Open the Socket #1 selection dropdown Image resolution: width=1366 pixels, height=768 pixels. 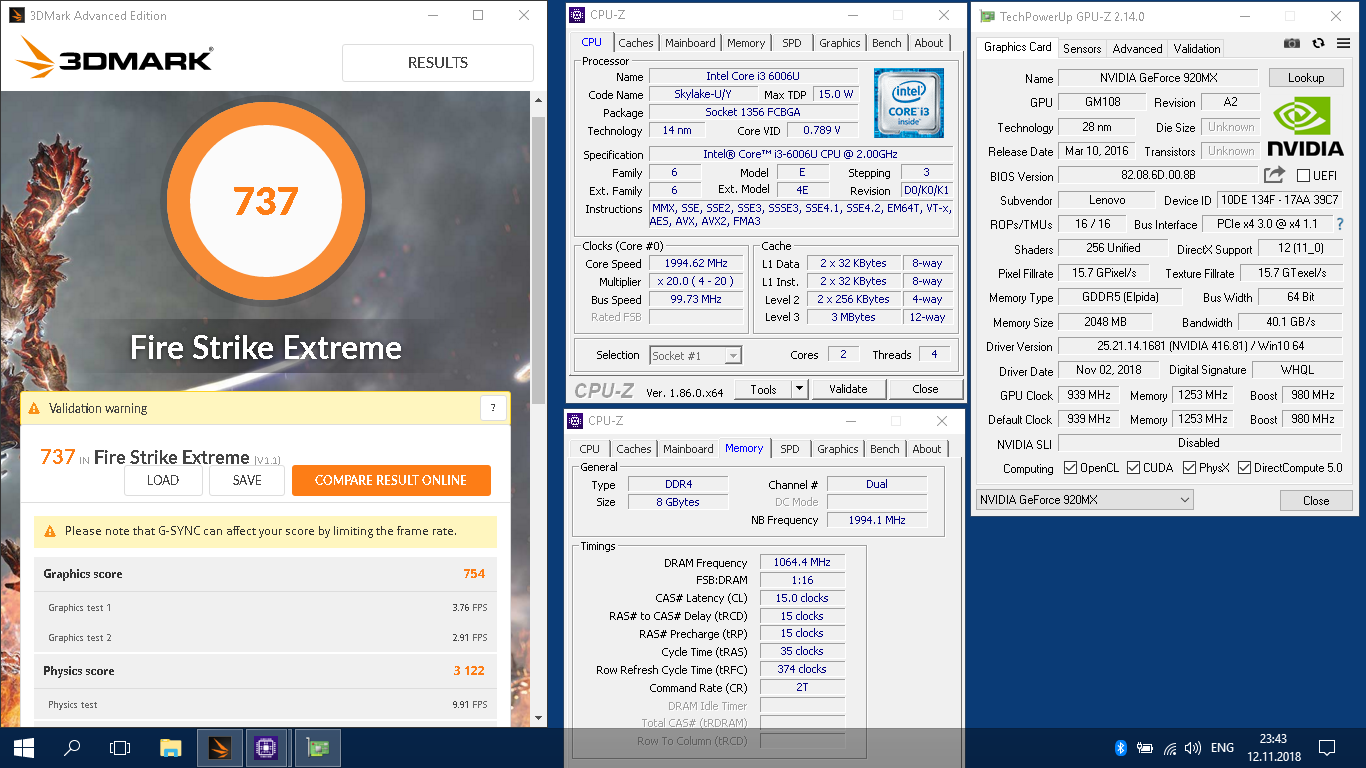(696, 355)
